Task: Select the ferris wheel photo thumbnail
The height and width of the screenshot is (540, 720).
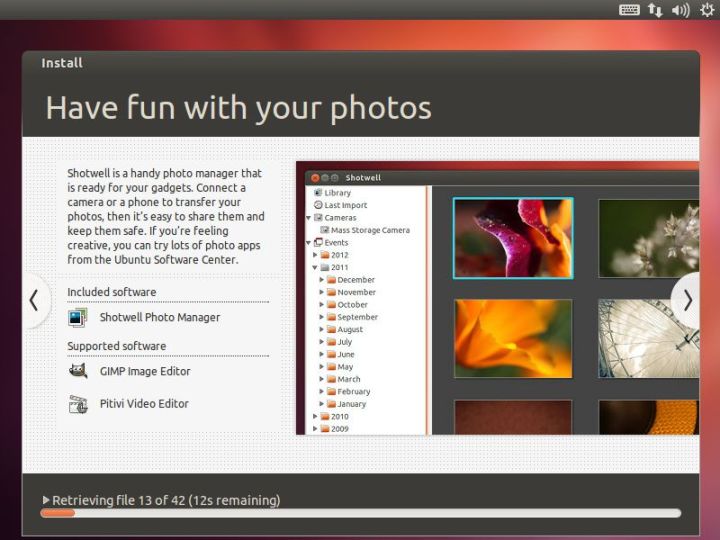Action: [649, 339]
